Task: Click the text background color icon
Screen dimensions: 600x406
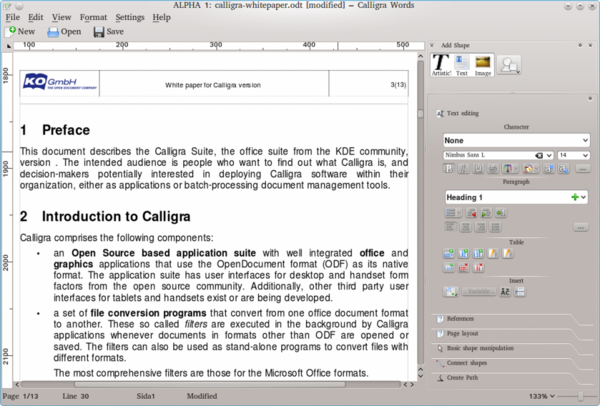Action: pyautogui.click(x=528, y=168)
